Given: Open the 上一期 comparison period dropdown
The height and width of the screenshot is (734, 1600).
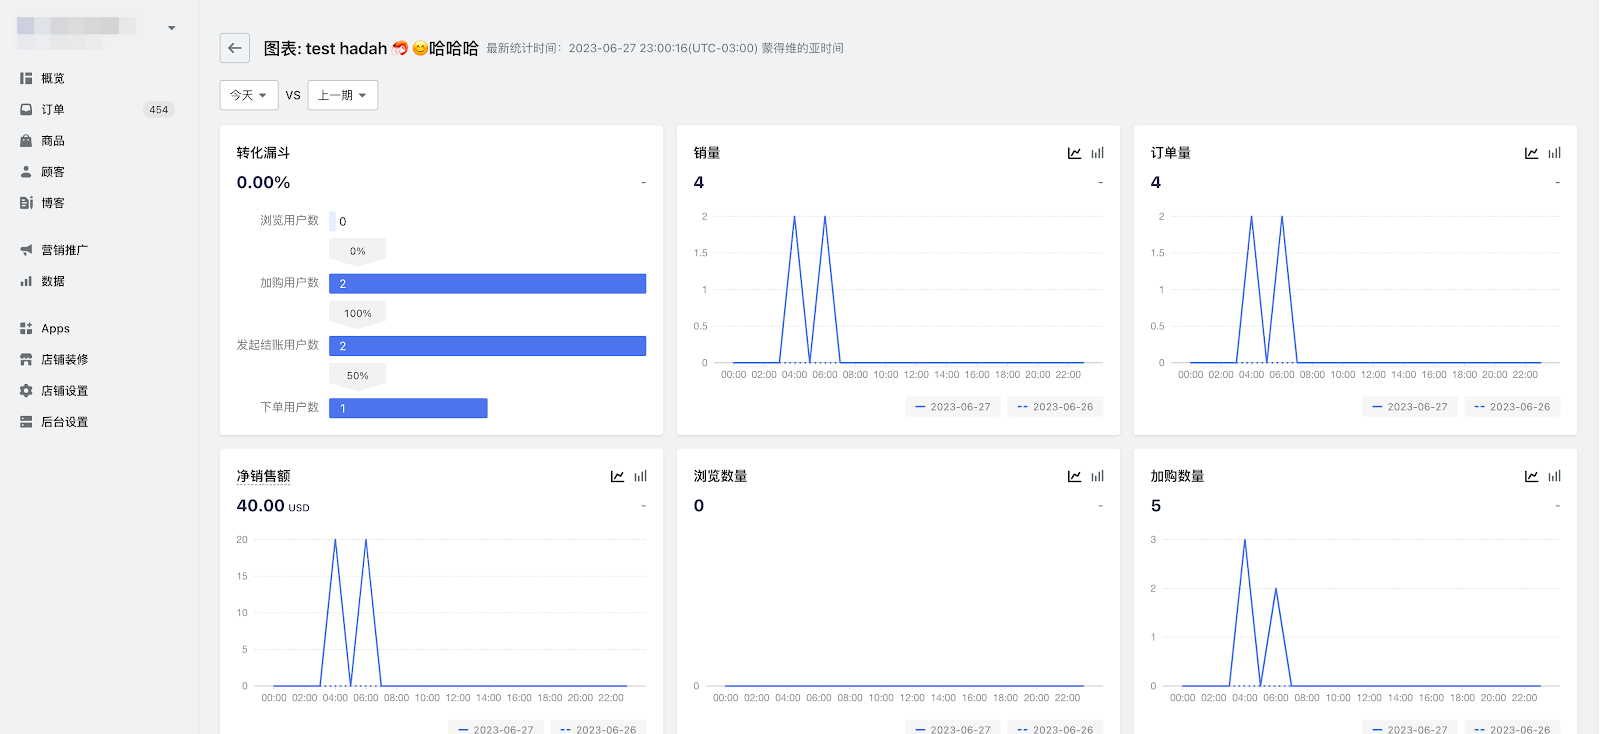Looking at the screenshot, I should [343, 95].
